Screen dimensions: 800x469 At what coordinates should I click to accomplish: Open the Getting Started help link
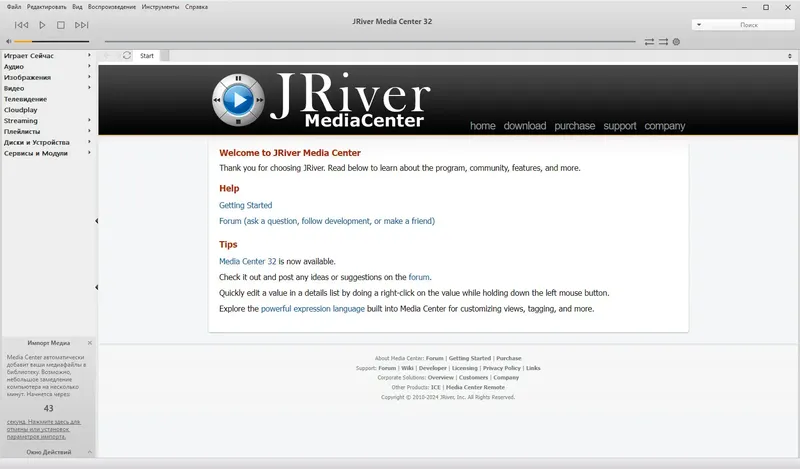click(245, 205)
